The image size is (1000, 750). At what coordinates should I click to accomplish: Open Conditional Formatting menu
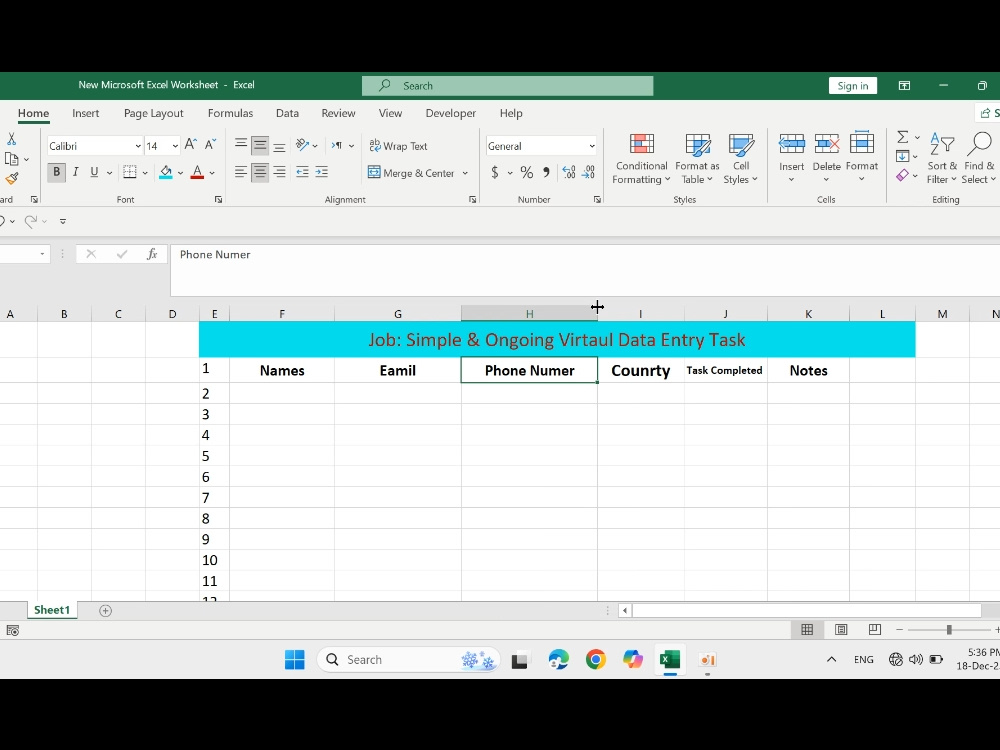(642, 159)
